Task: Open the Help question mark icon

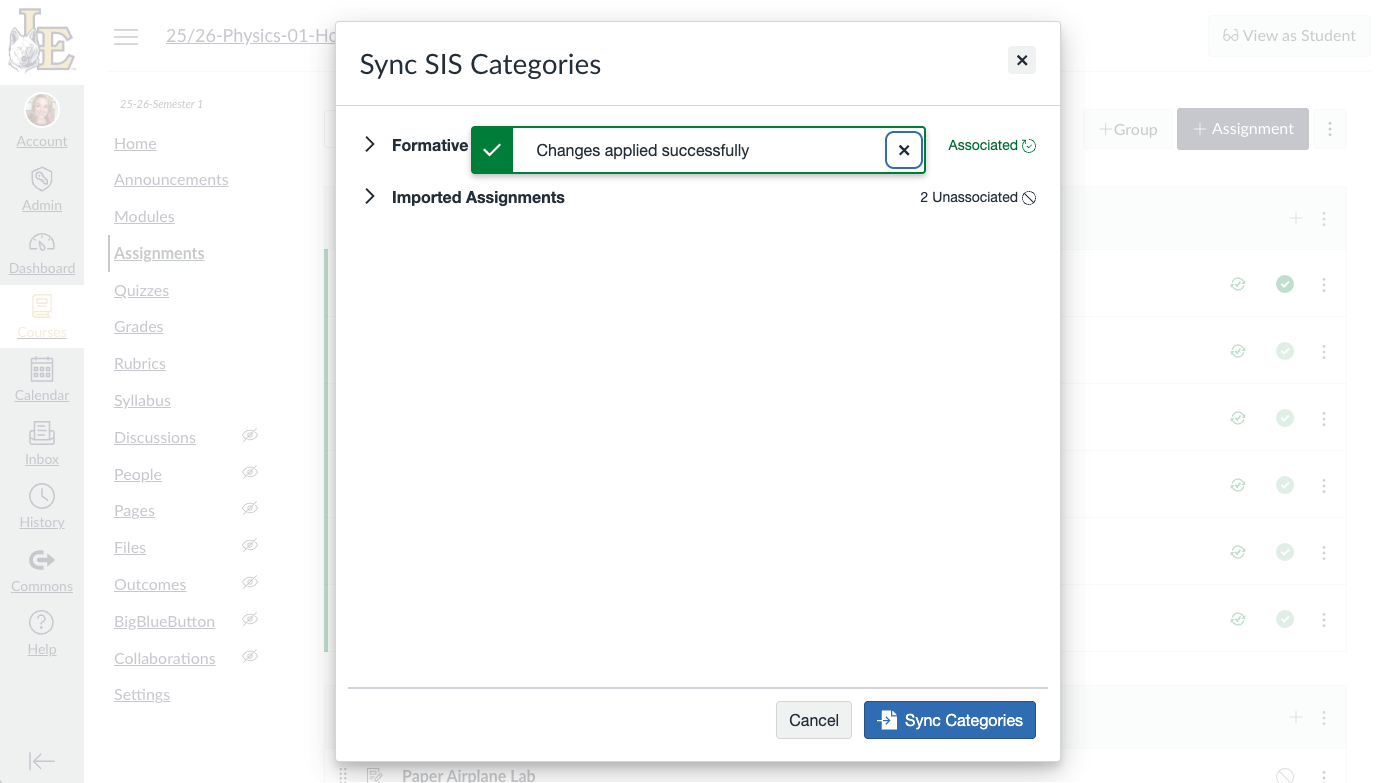Action: pos(42,623)
